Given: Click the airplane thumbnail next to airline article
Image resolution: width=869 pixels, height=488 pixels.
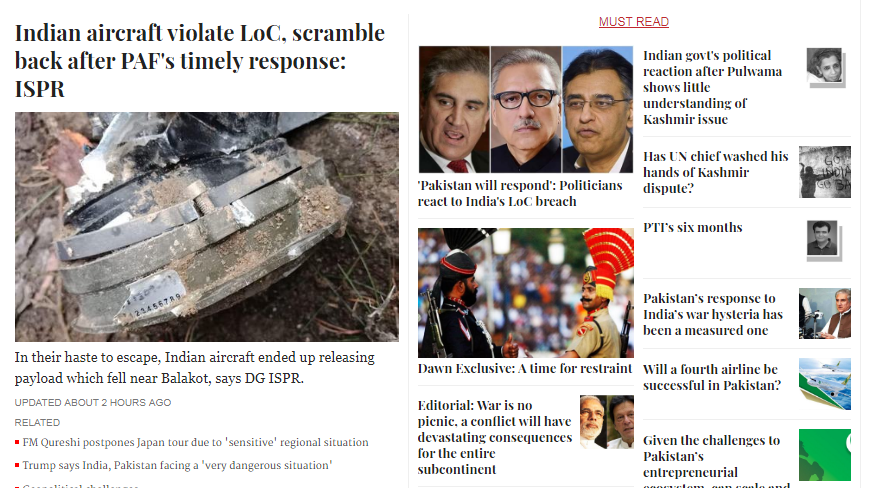Looking at the screenshot, I should point(825,384).
